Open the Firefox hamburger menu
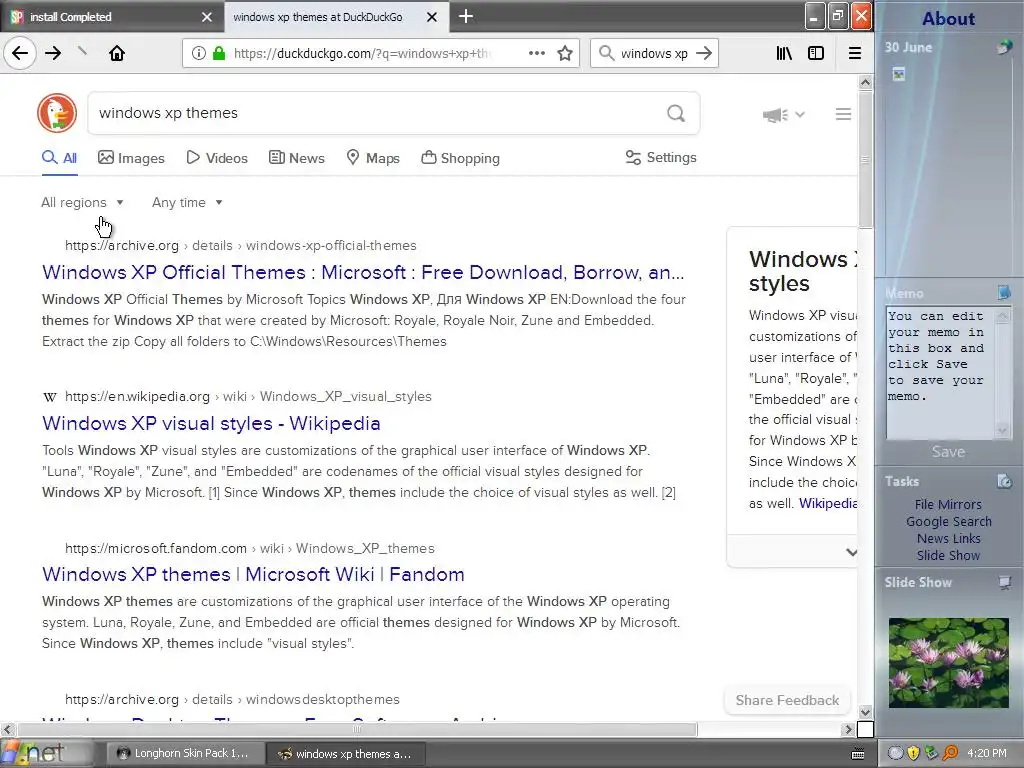 [x=854, y=54]
